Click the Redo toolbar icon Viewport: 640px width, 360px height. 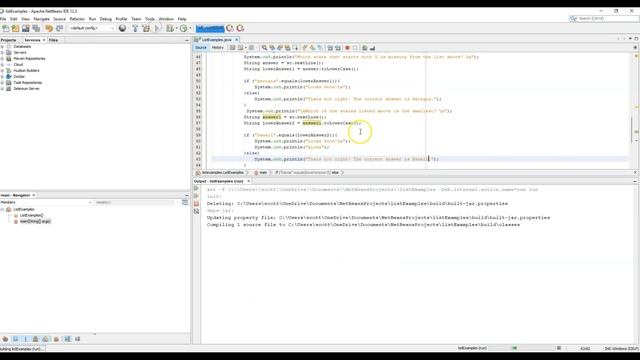click(x=60, y=28)
